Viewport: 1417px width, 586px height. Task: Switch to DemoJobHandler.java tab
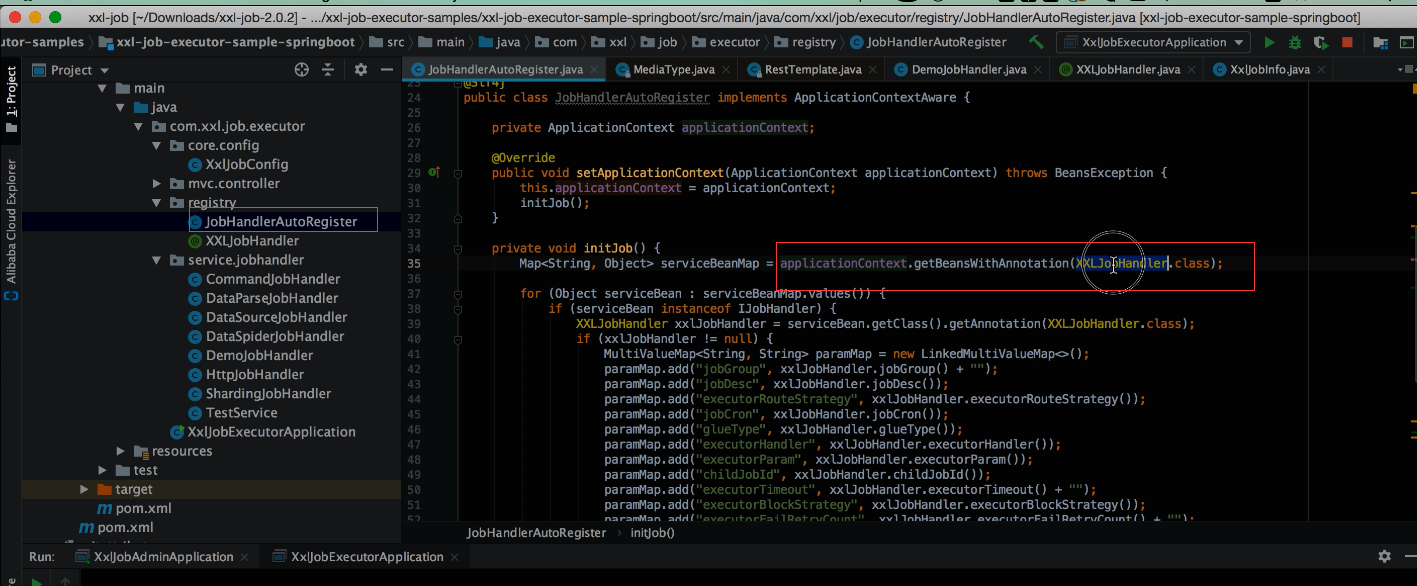click(968, 70)
